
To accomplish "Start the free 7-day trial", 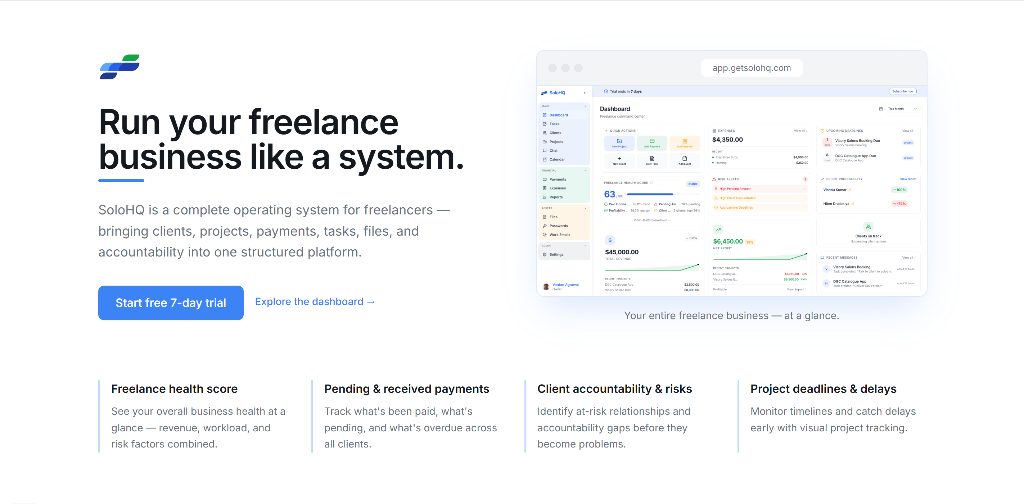I will tap(171, 303).
